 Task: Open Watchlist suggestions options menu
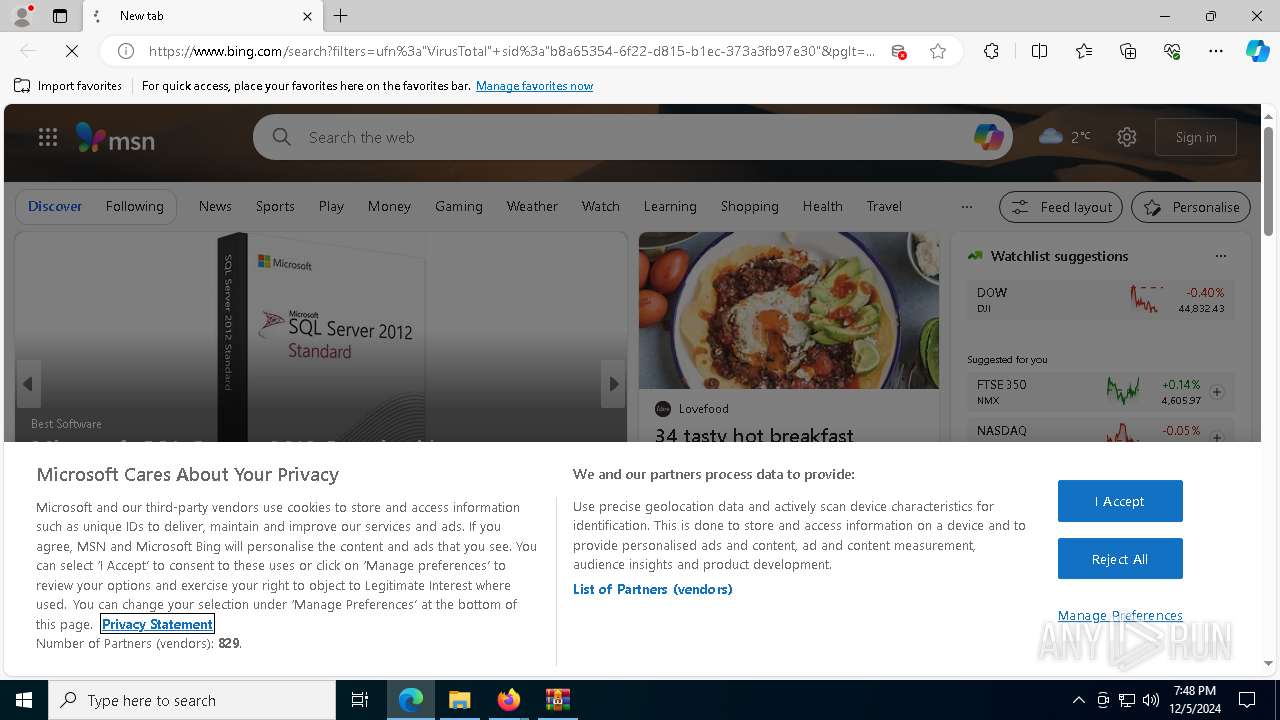[x=1220, y=256]
